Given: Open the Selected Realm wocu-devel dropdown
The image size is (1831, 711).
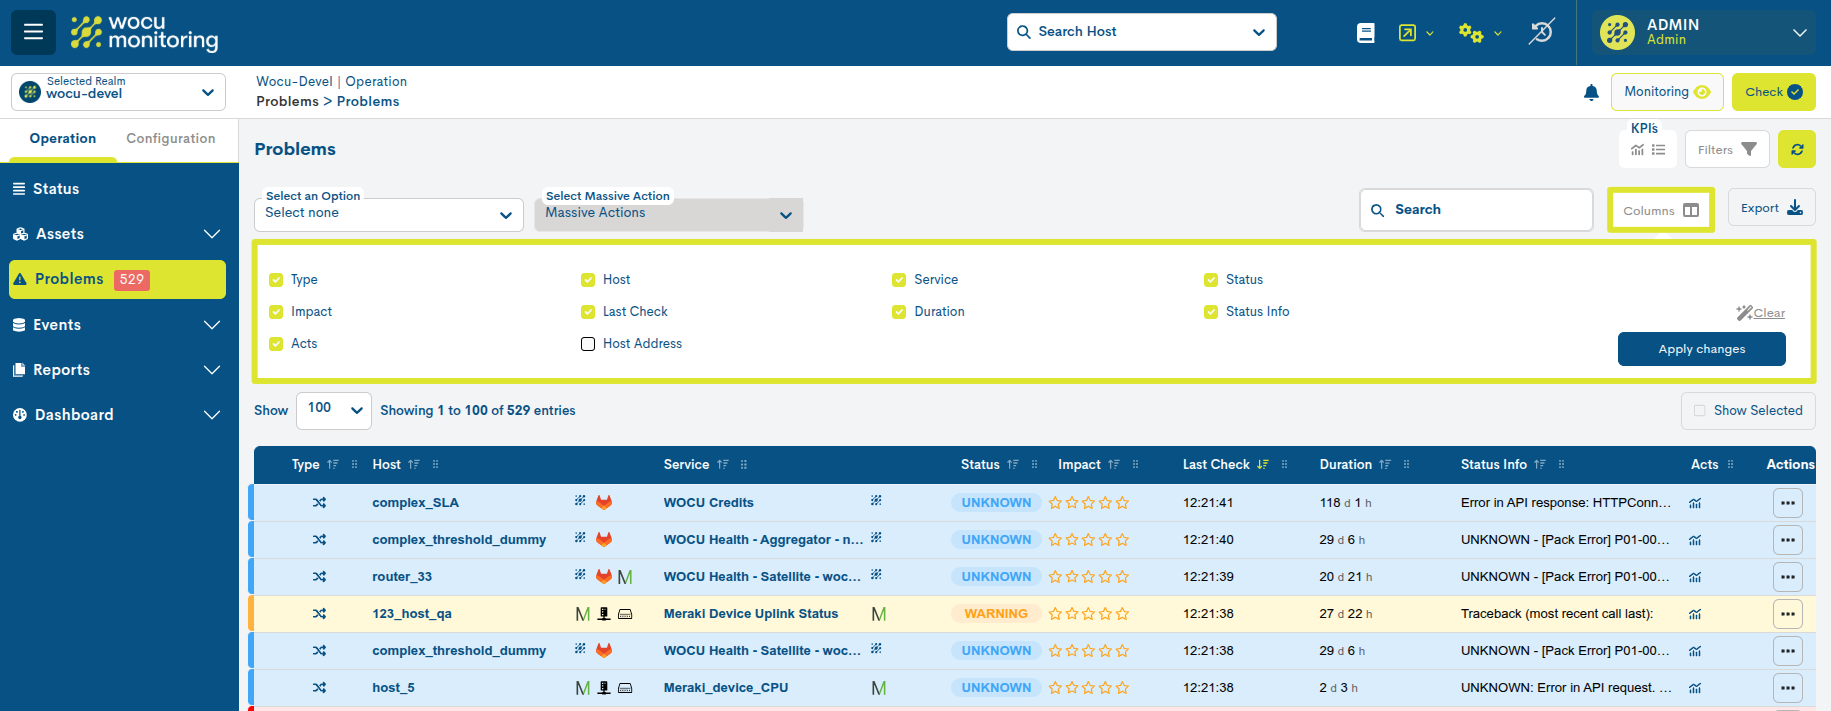Looking at the screenshot, I should (x=118, y=92).
